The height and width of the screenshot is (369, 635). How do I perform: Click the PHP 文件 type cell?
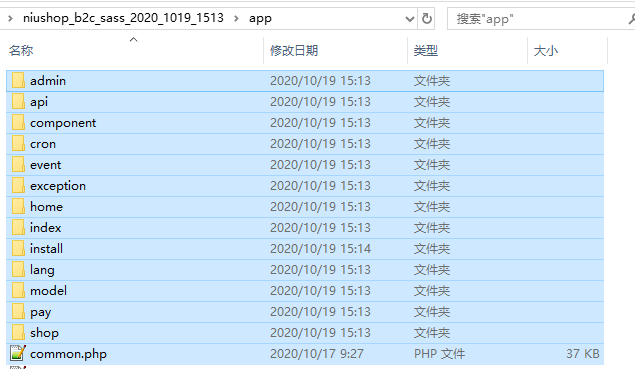(x=439, y=354)
